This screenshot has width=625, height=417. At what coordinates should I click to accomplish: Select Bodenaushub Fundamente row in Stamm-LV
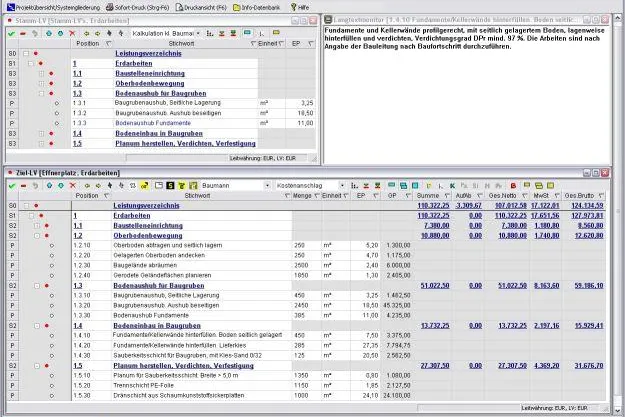point(161,124)
